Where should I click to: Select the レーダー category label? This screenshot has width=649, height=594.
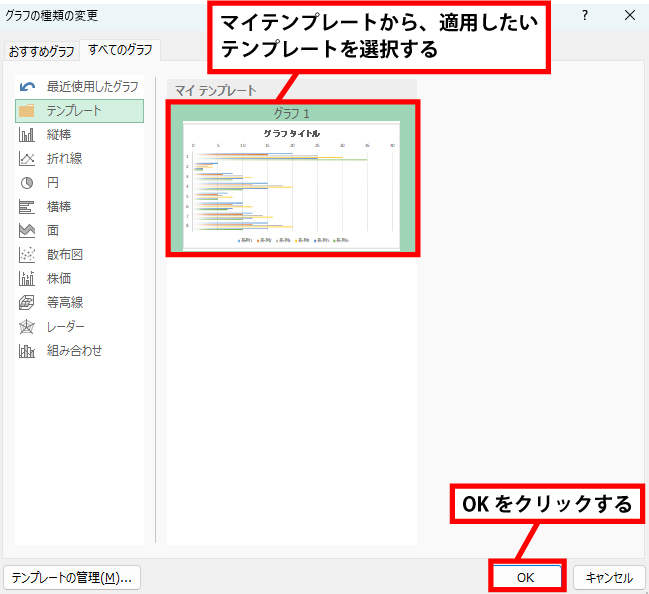pyautogui.click(x=65, y=327)
